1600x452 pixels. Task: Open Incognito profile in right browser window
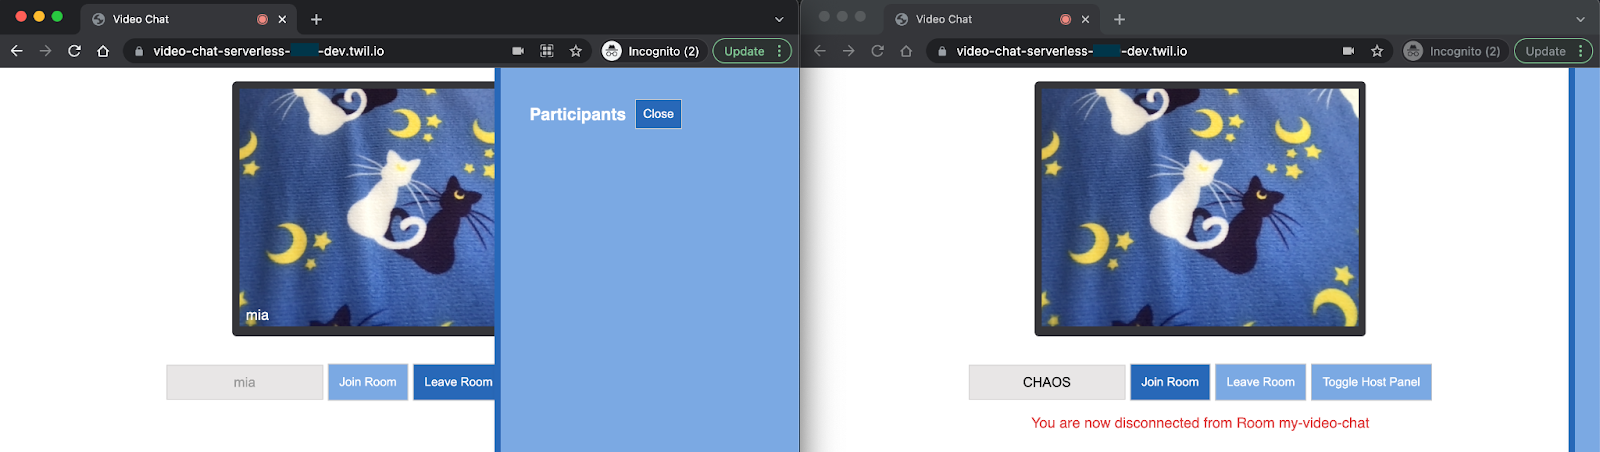1454,51
